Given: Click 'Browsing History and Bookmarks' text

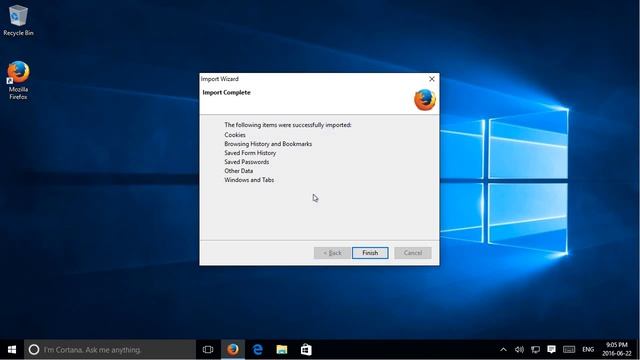Looking at the screenshot, I should [268, 144].
